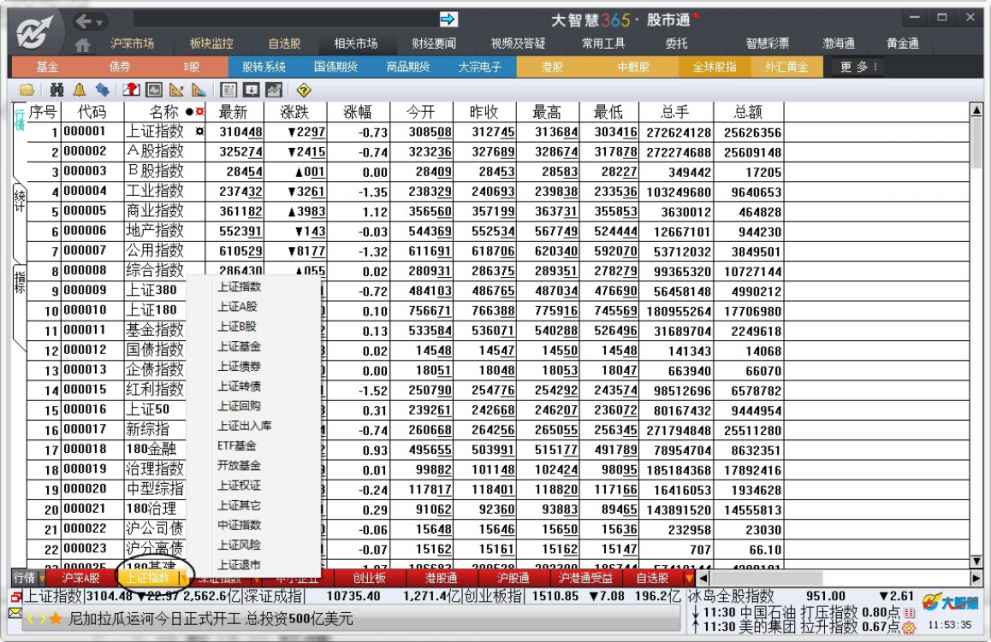Click the second ruler triangle icon with blue
Viewport: 991px width, 642px height.
[198, 90]
